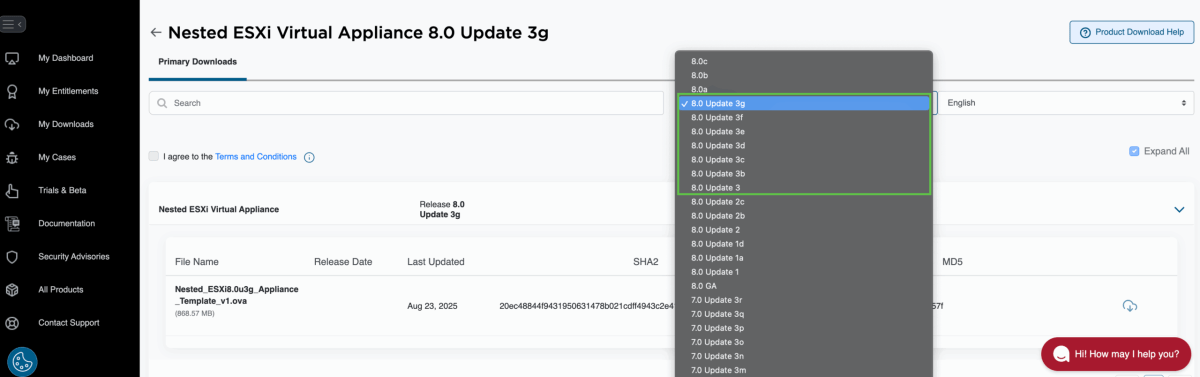Click the Nested_ESXi8.0u3g_Appliance_Template_v1.ova file name
This screenshot has width=1200, height=377.
click(237, 294)
